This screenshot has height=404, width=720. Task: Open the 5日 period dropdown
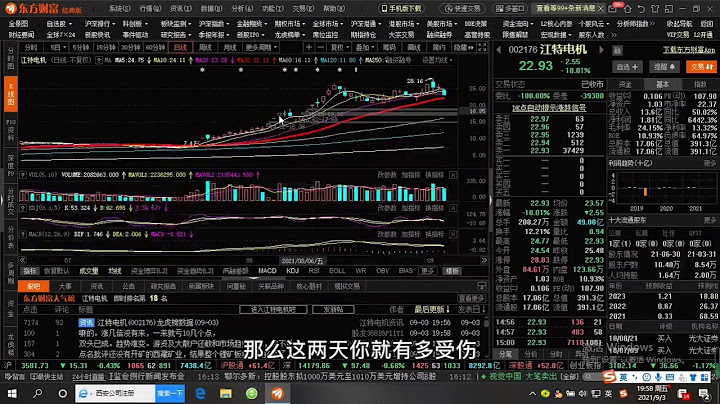[58, 47]
